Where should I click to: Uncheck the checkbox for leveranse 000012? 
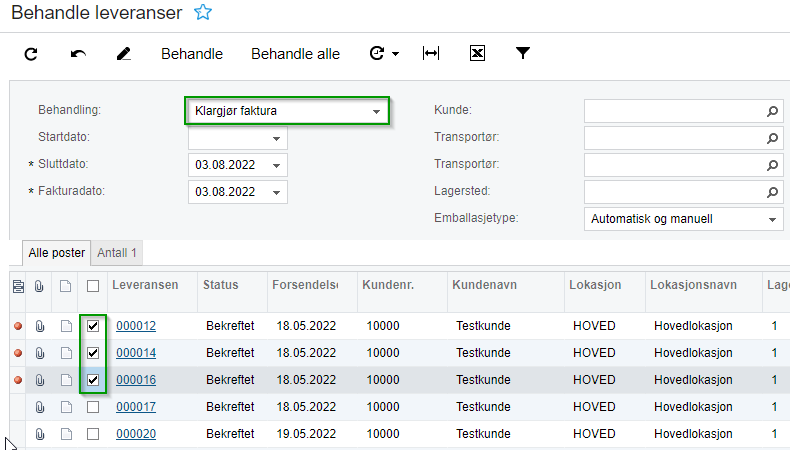pyautogui.click(x=93, y=326)
